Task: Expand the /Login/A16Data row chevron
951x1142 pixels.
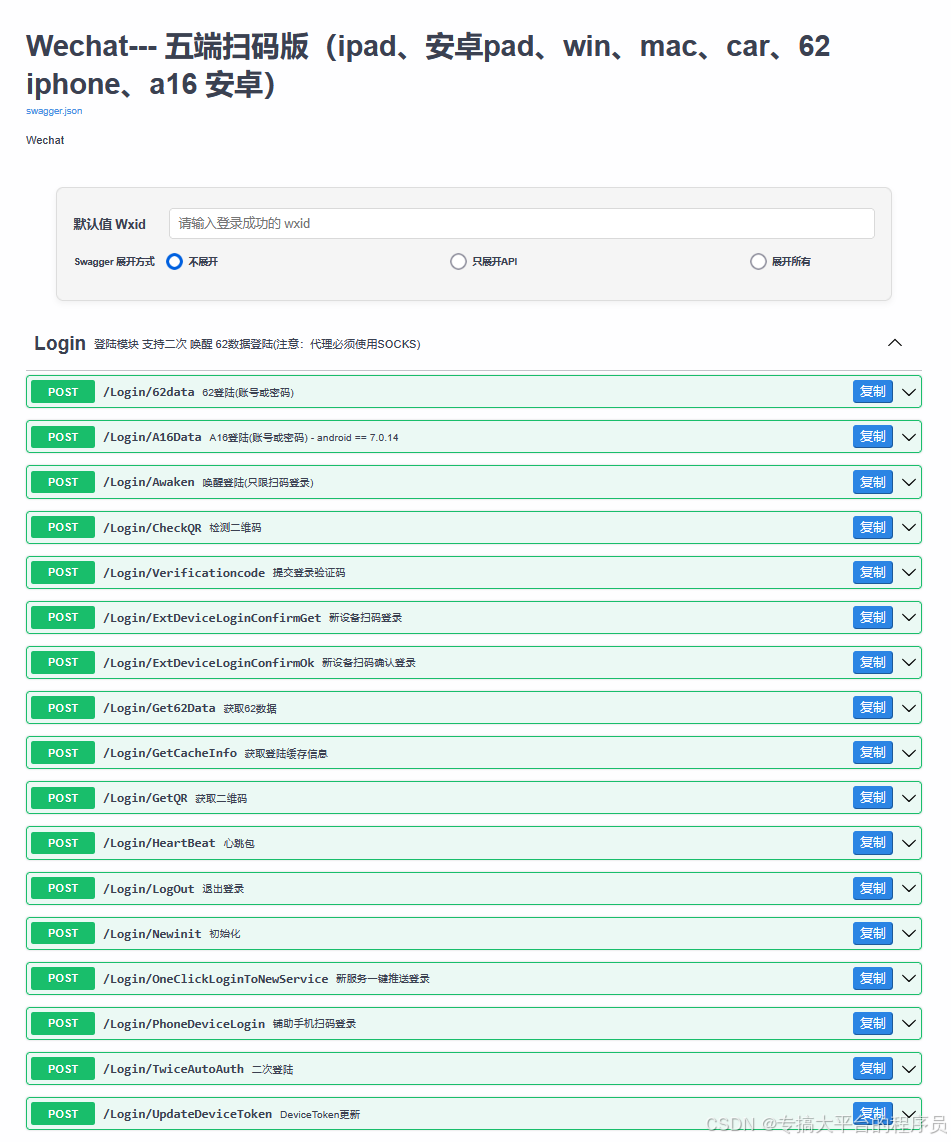Action: click(909, 437)
